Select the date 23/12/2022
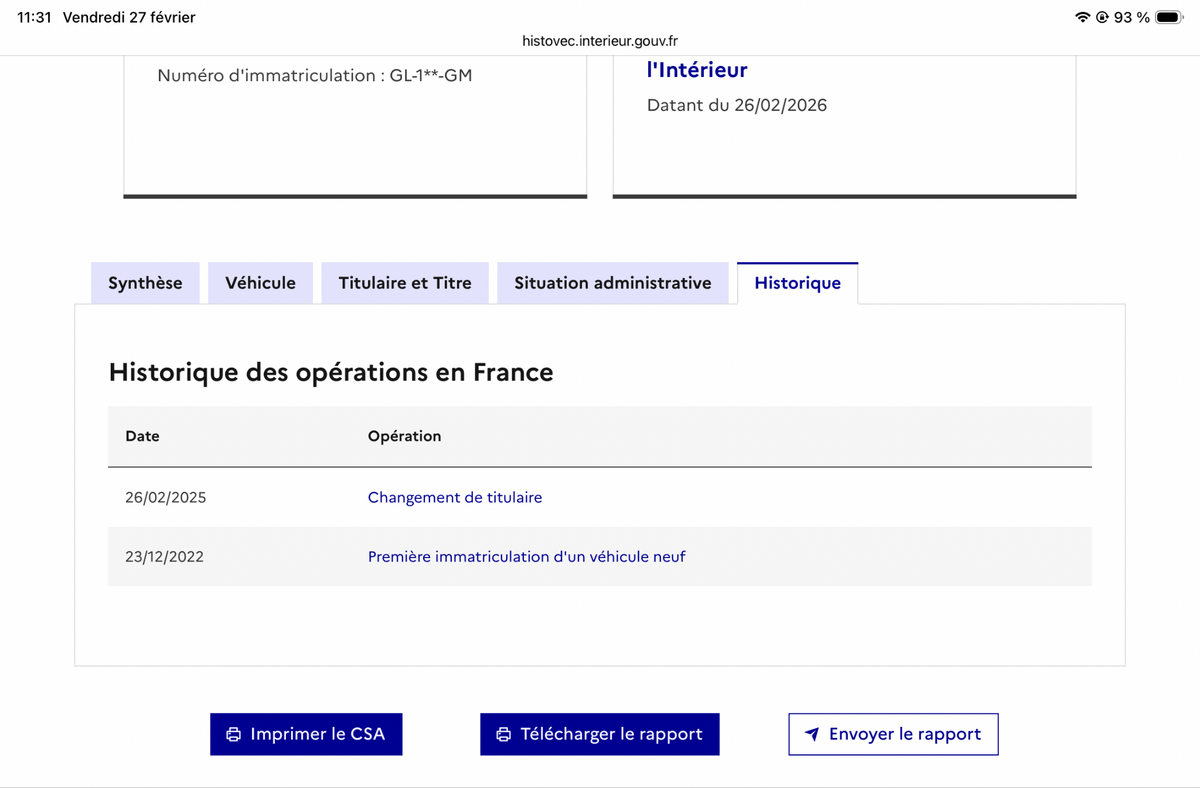The height and width of the screenshot is (788, 1200). coord(165,557)
